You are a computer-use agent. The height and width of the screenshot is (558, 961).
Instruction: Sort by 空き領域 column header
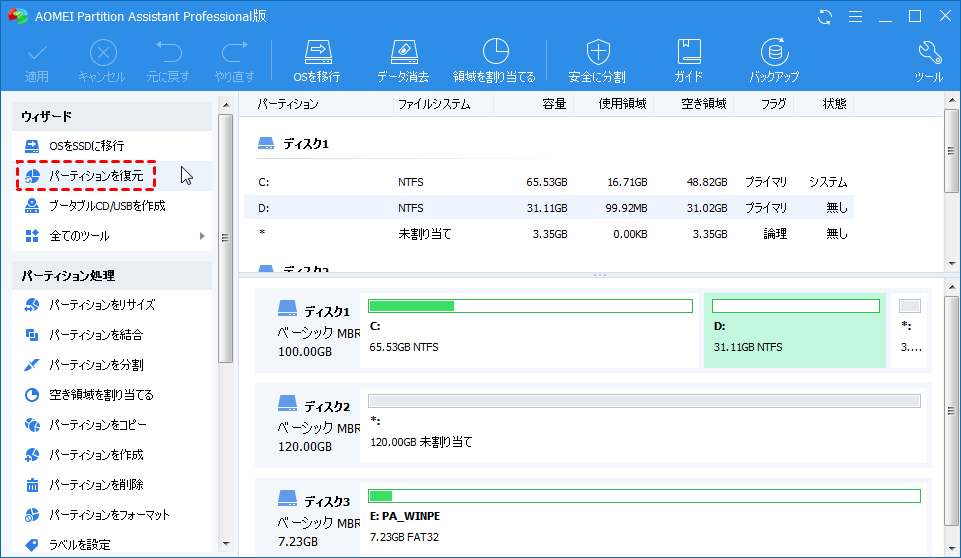pyautogui.click(x=704, y=104)
